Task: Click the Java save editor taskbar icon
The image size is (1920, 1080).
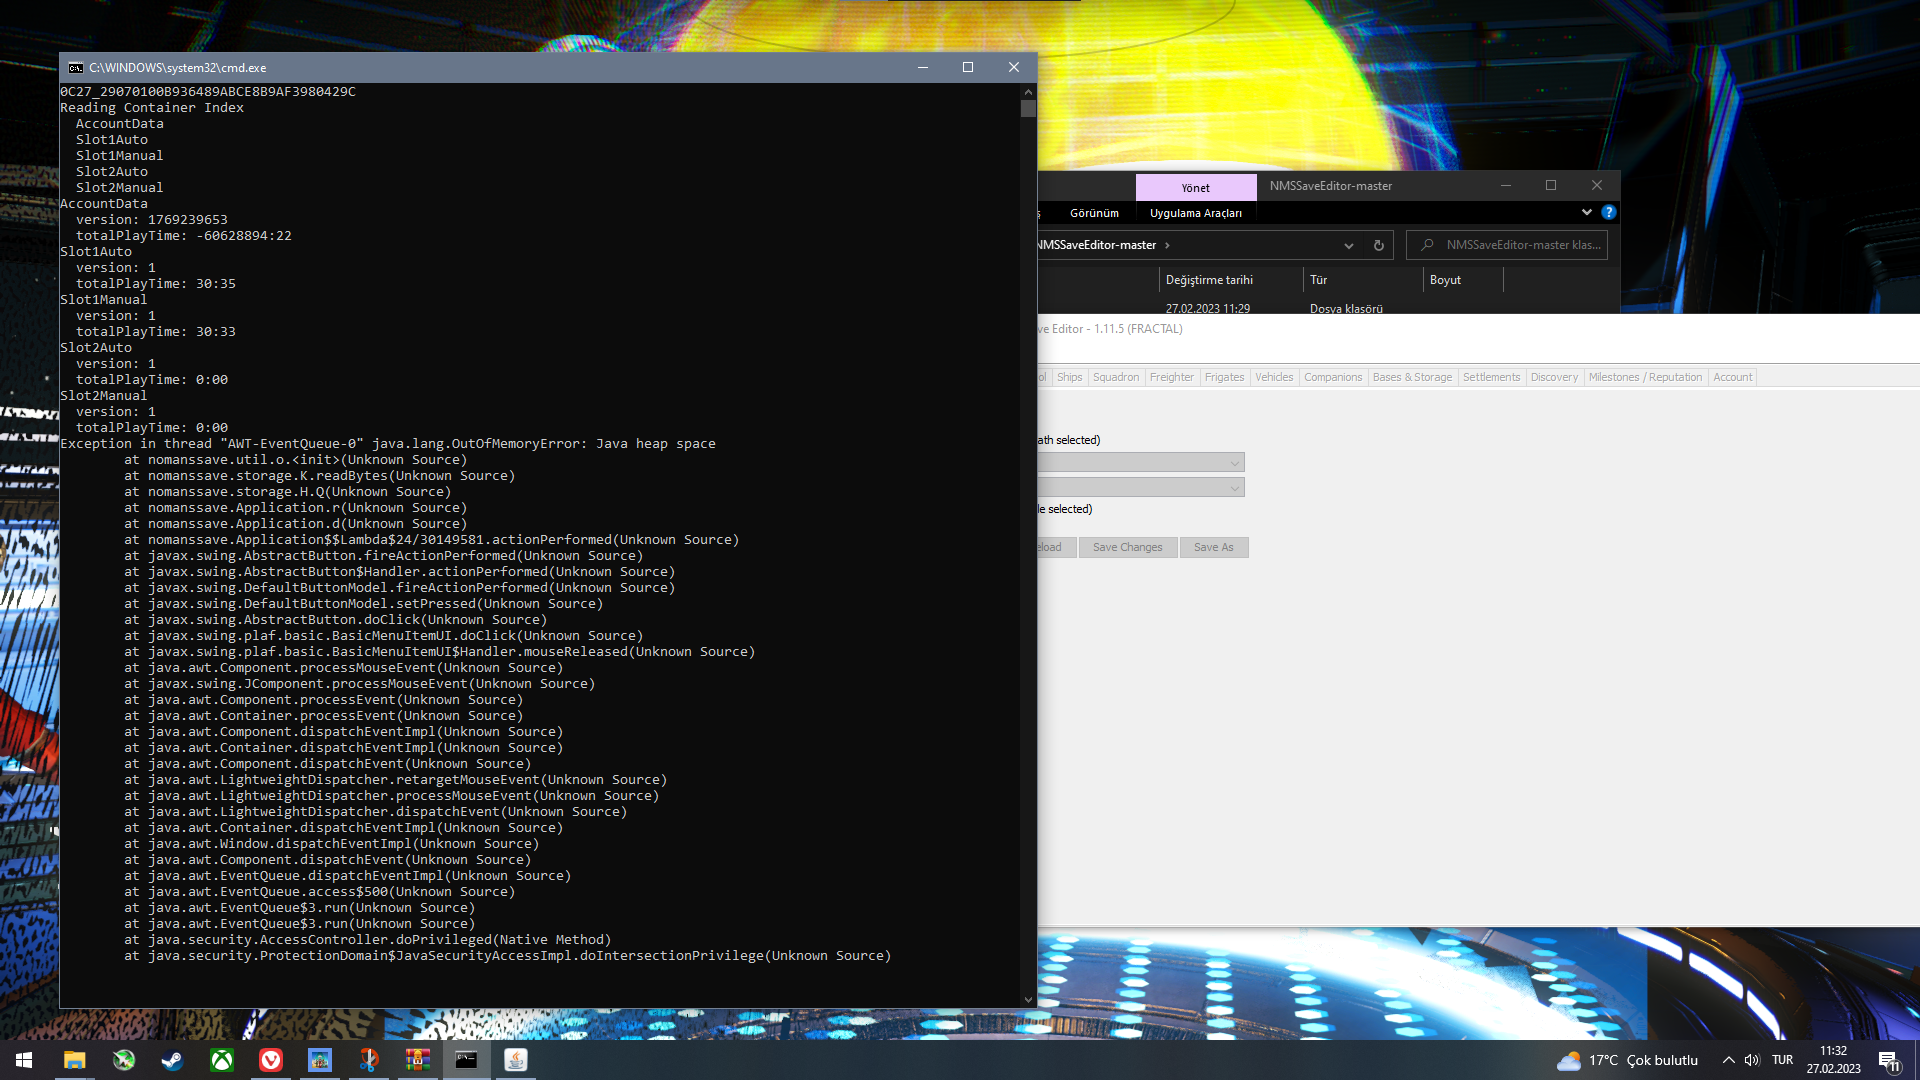Action: tap(515, 1060)
